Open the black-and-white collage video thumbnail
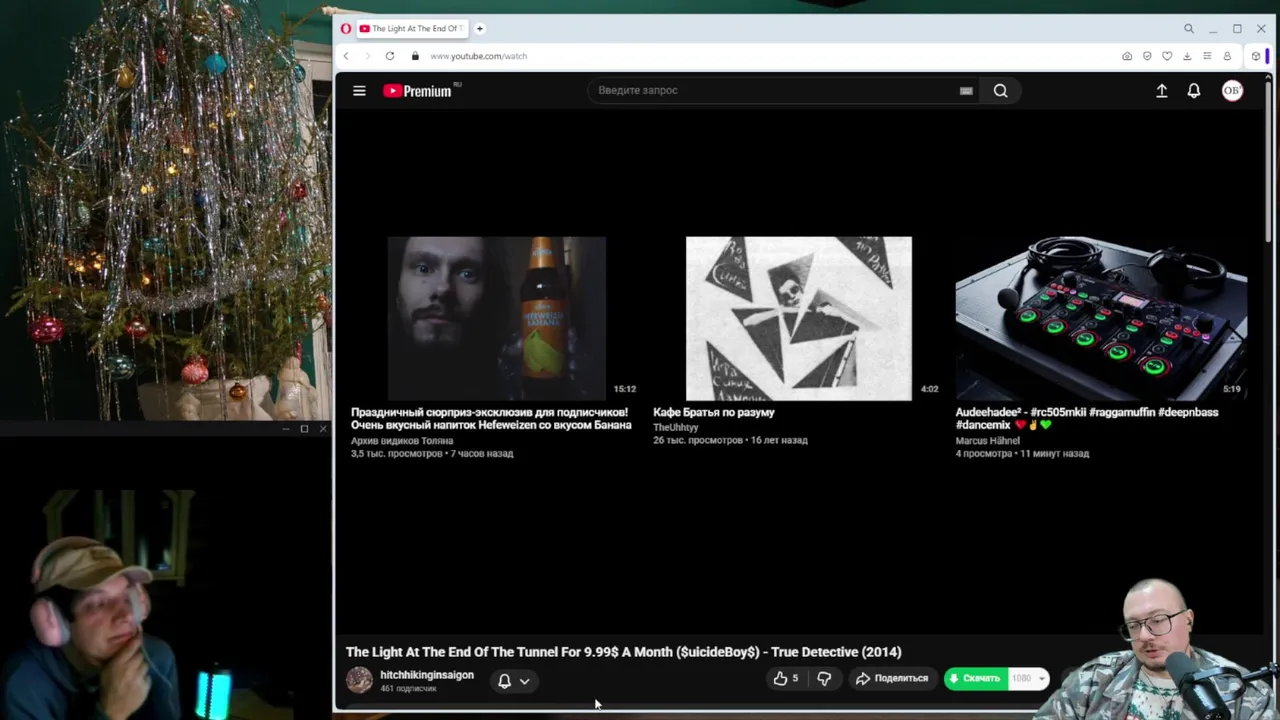 click(x=799, y=318)
